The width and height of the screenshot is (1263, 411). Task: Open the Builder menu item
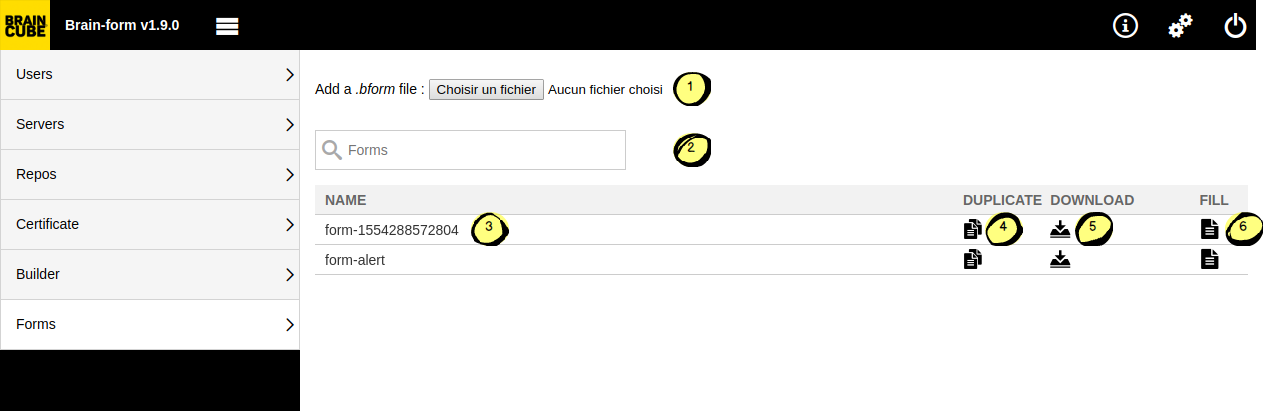[150, 274]
